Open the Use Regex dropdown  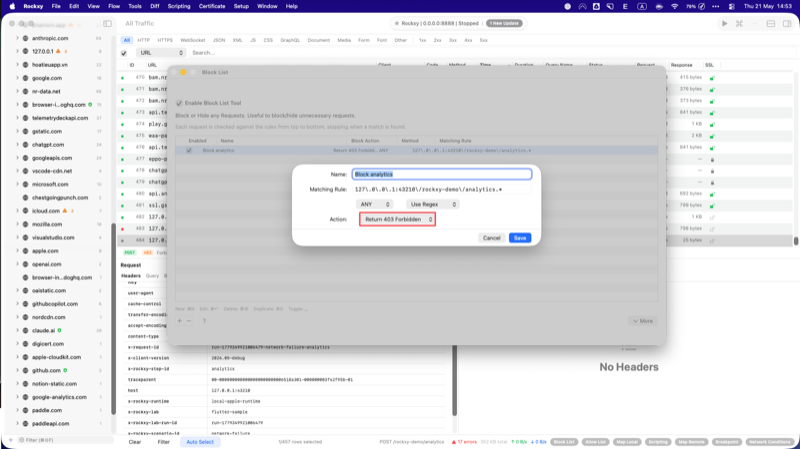[433, 204]
